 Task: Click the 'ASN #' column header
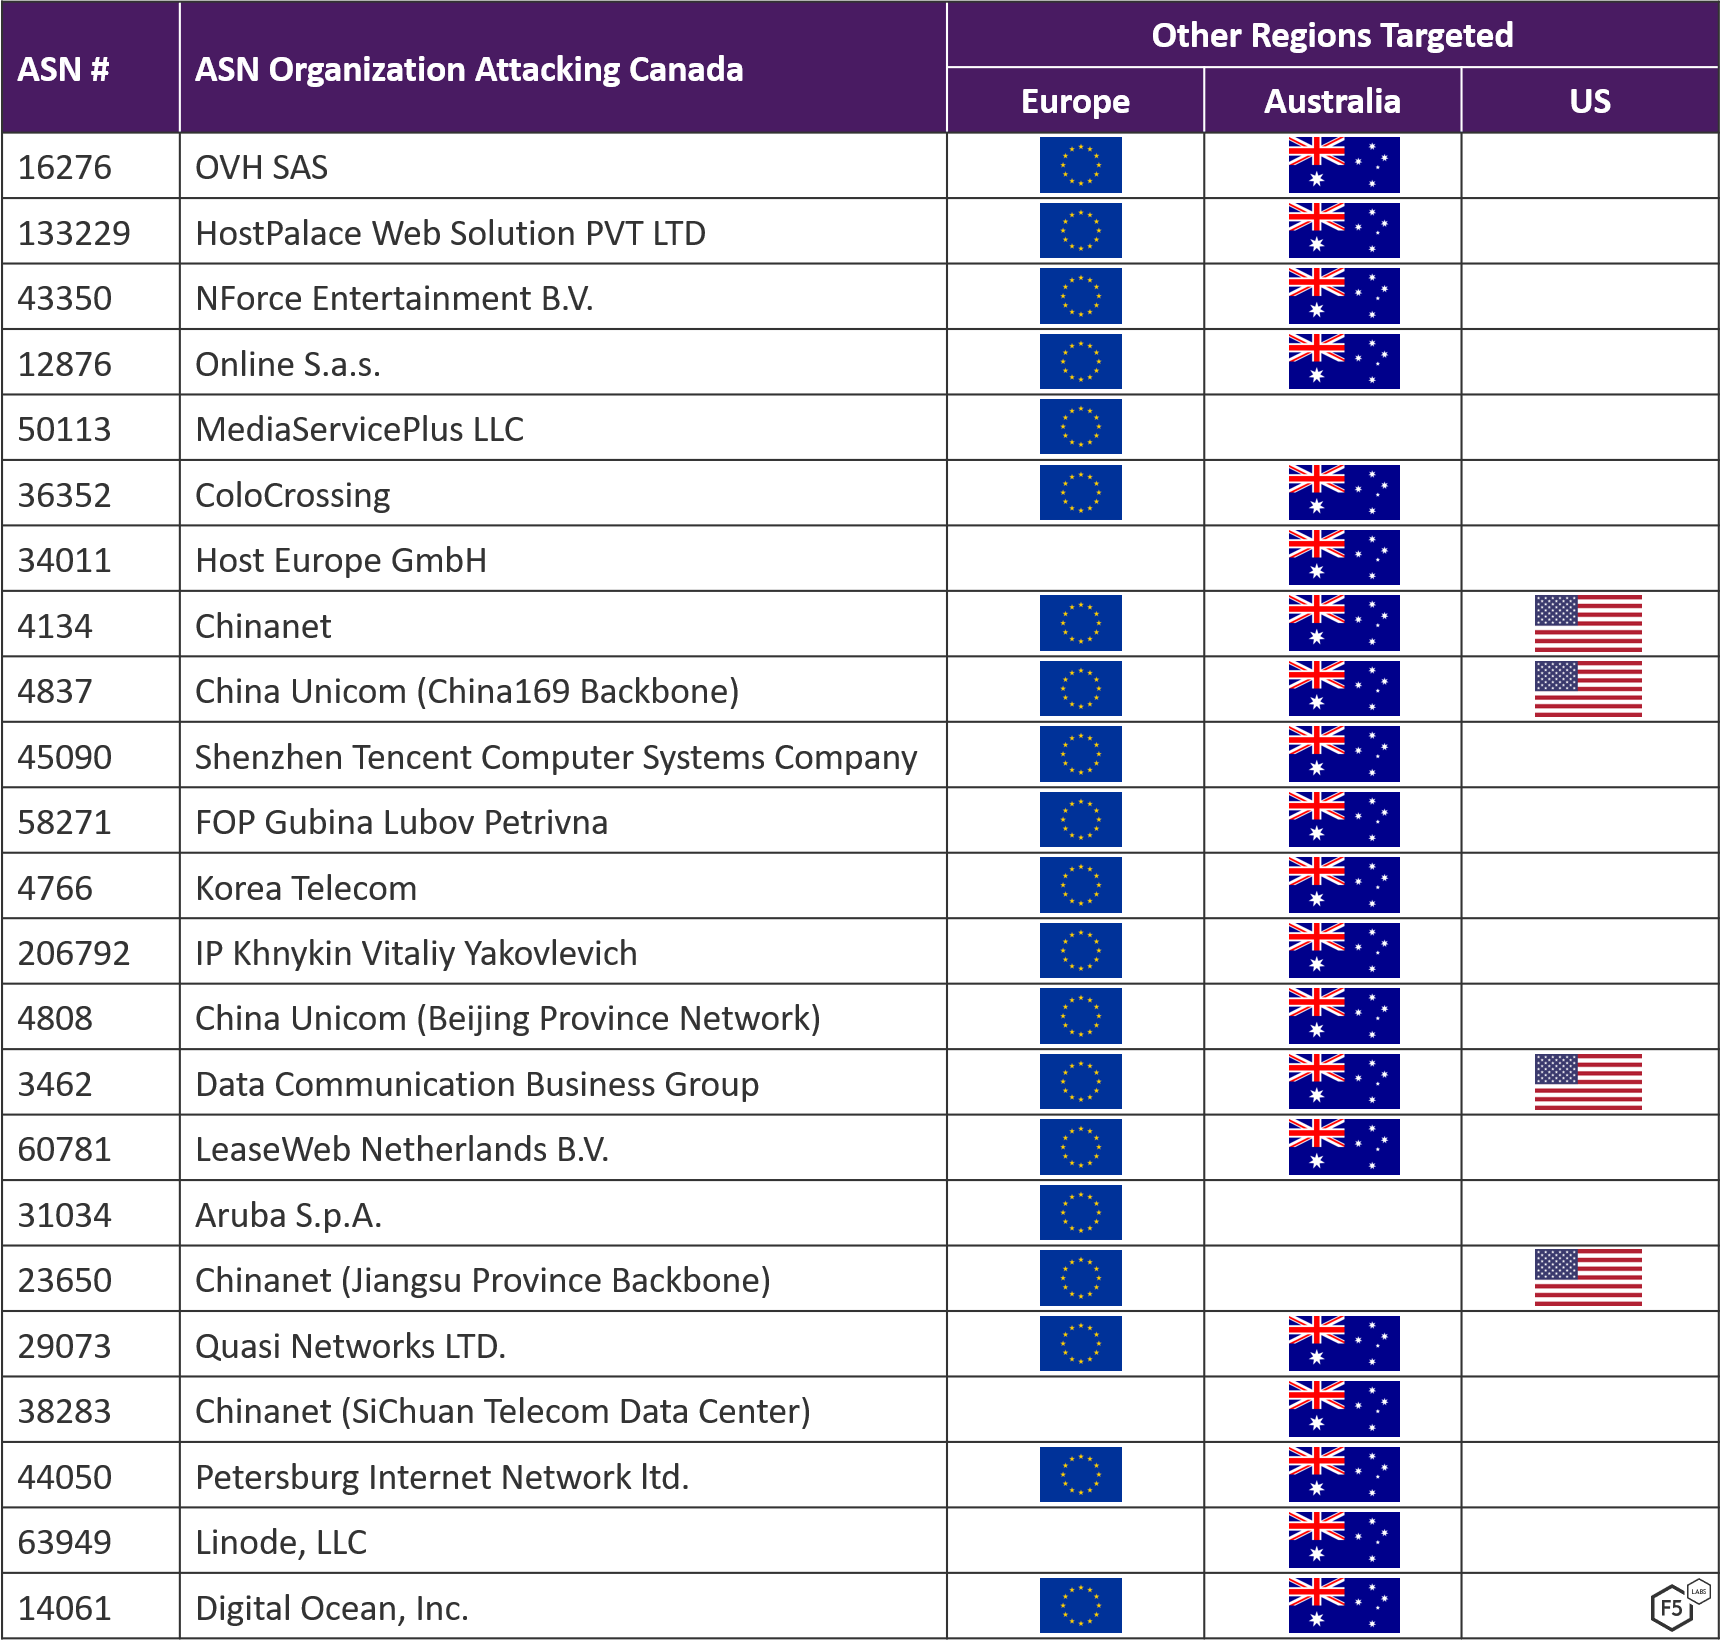64,70
